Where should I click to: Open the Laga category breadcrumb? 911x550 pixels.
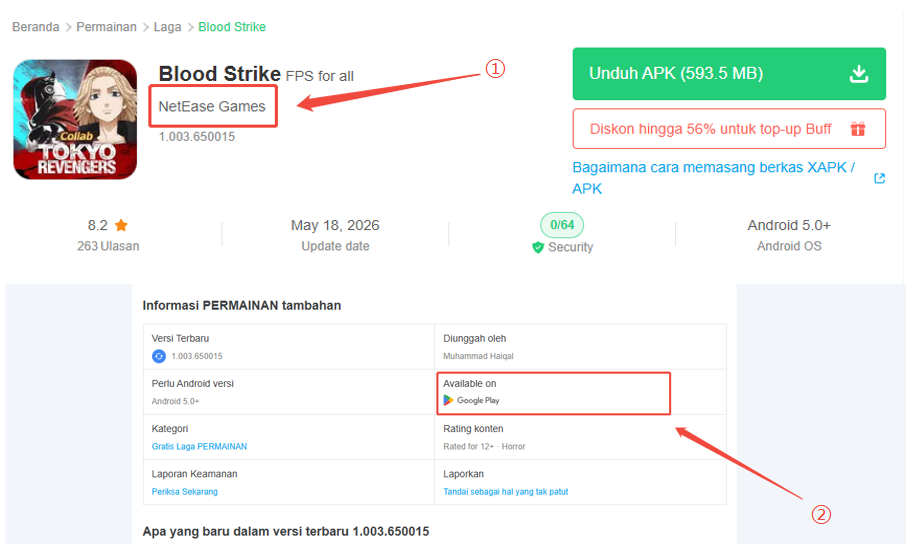pos(167,27)
